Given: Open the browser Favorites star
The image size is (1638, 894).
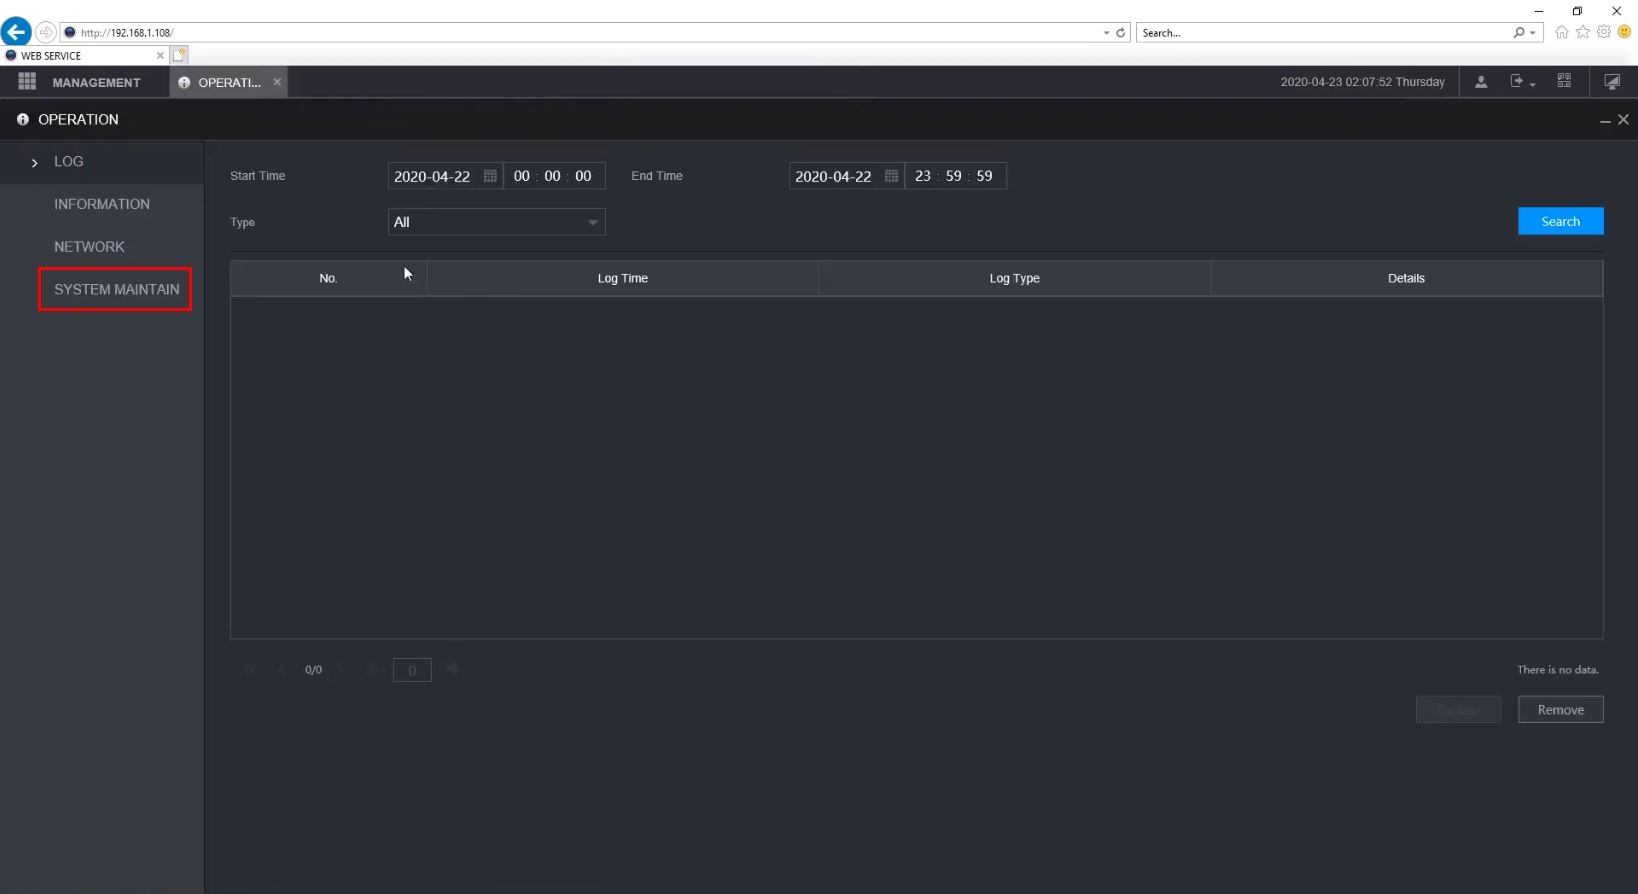Looking at the screenshot, I should [1583, 32].
